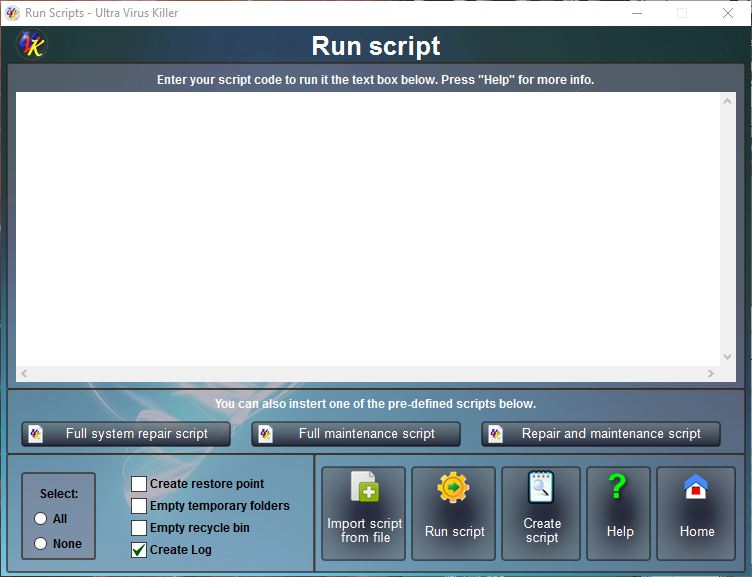Close the Run Scripts window
Screen dimensions: 752x577
(728, 13)
